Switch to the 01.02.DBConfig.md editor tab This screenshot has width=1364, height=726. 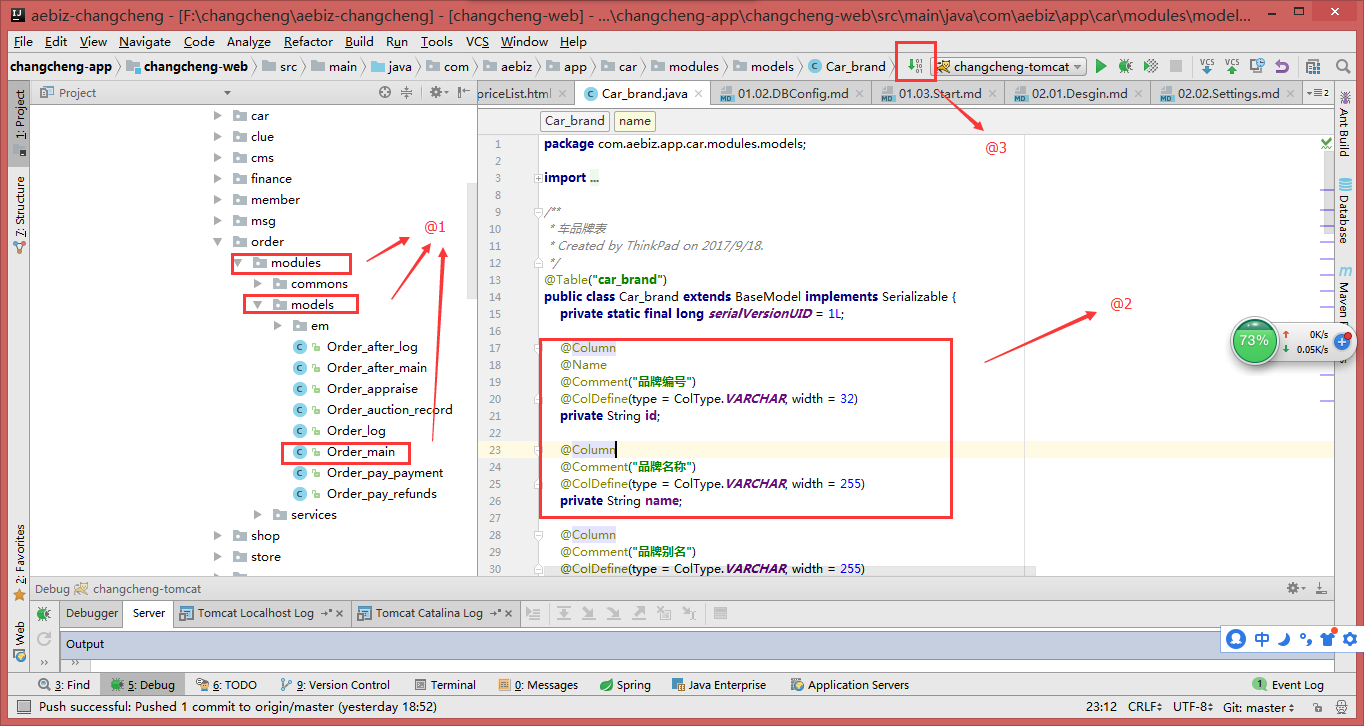tap(792, 93)
